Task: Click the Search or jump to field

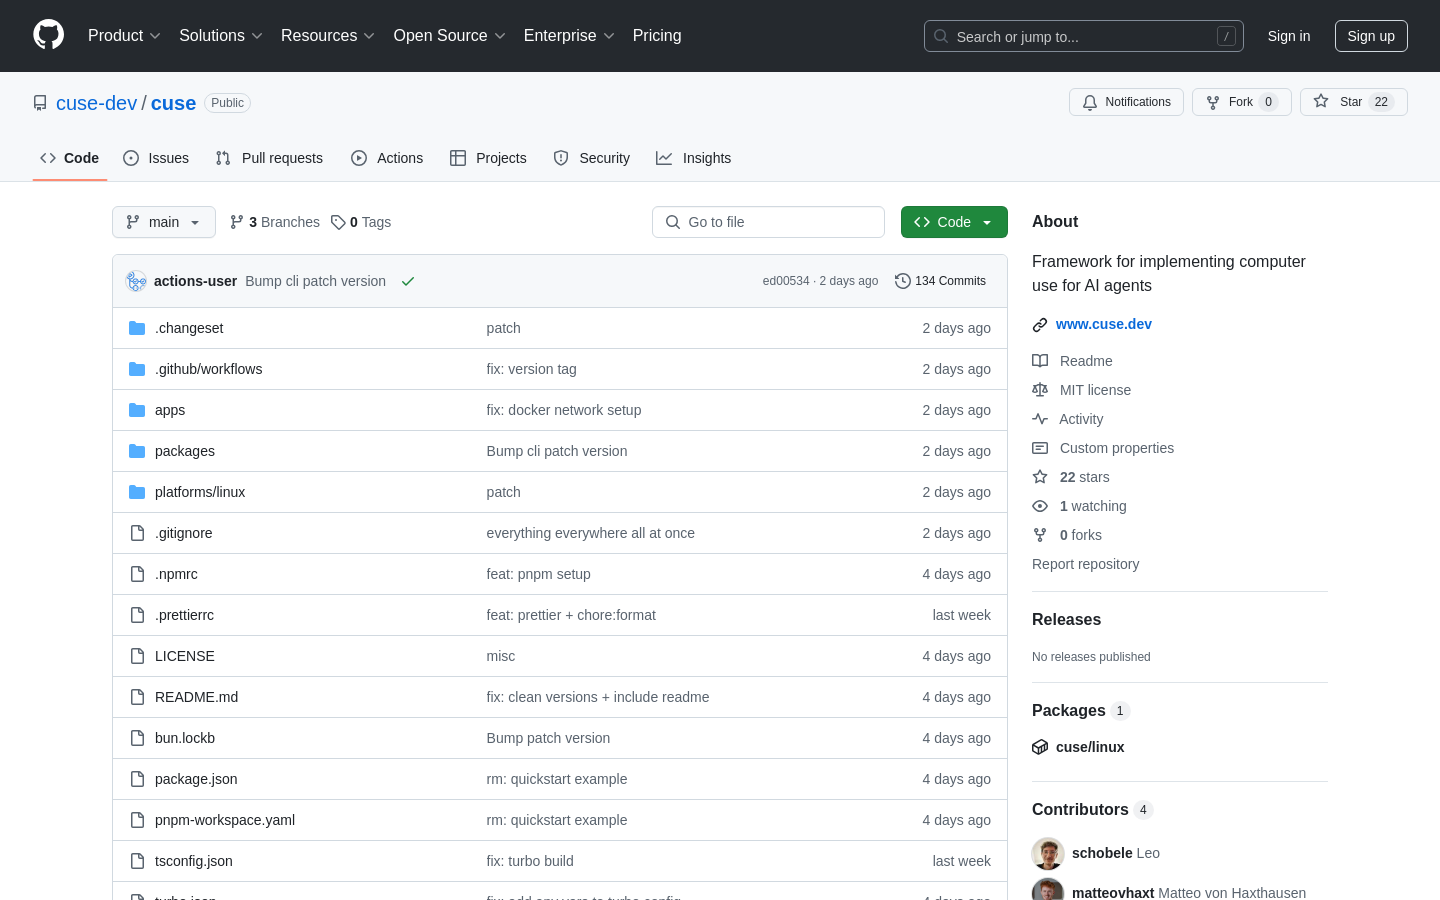Action: click(1084, 36)
